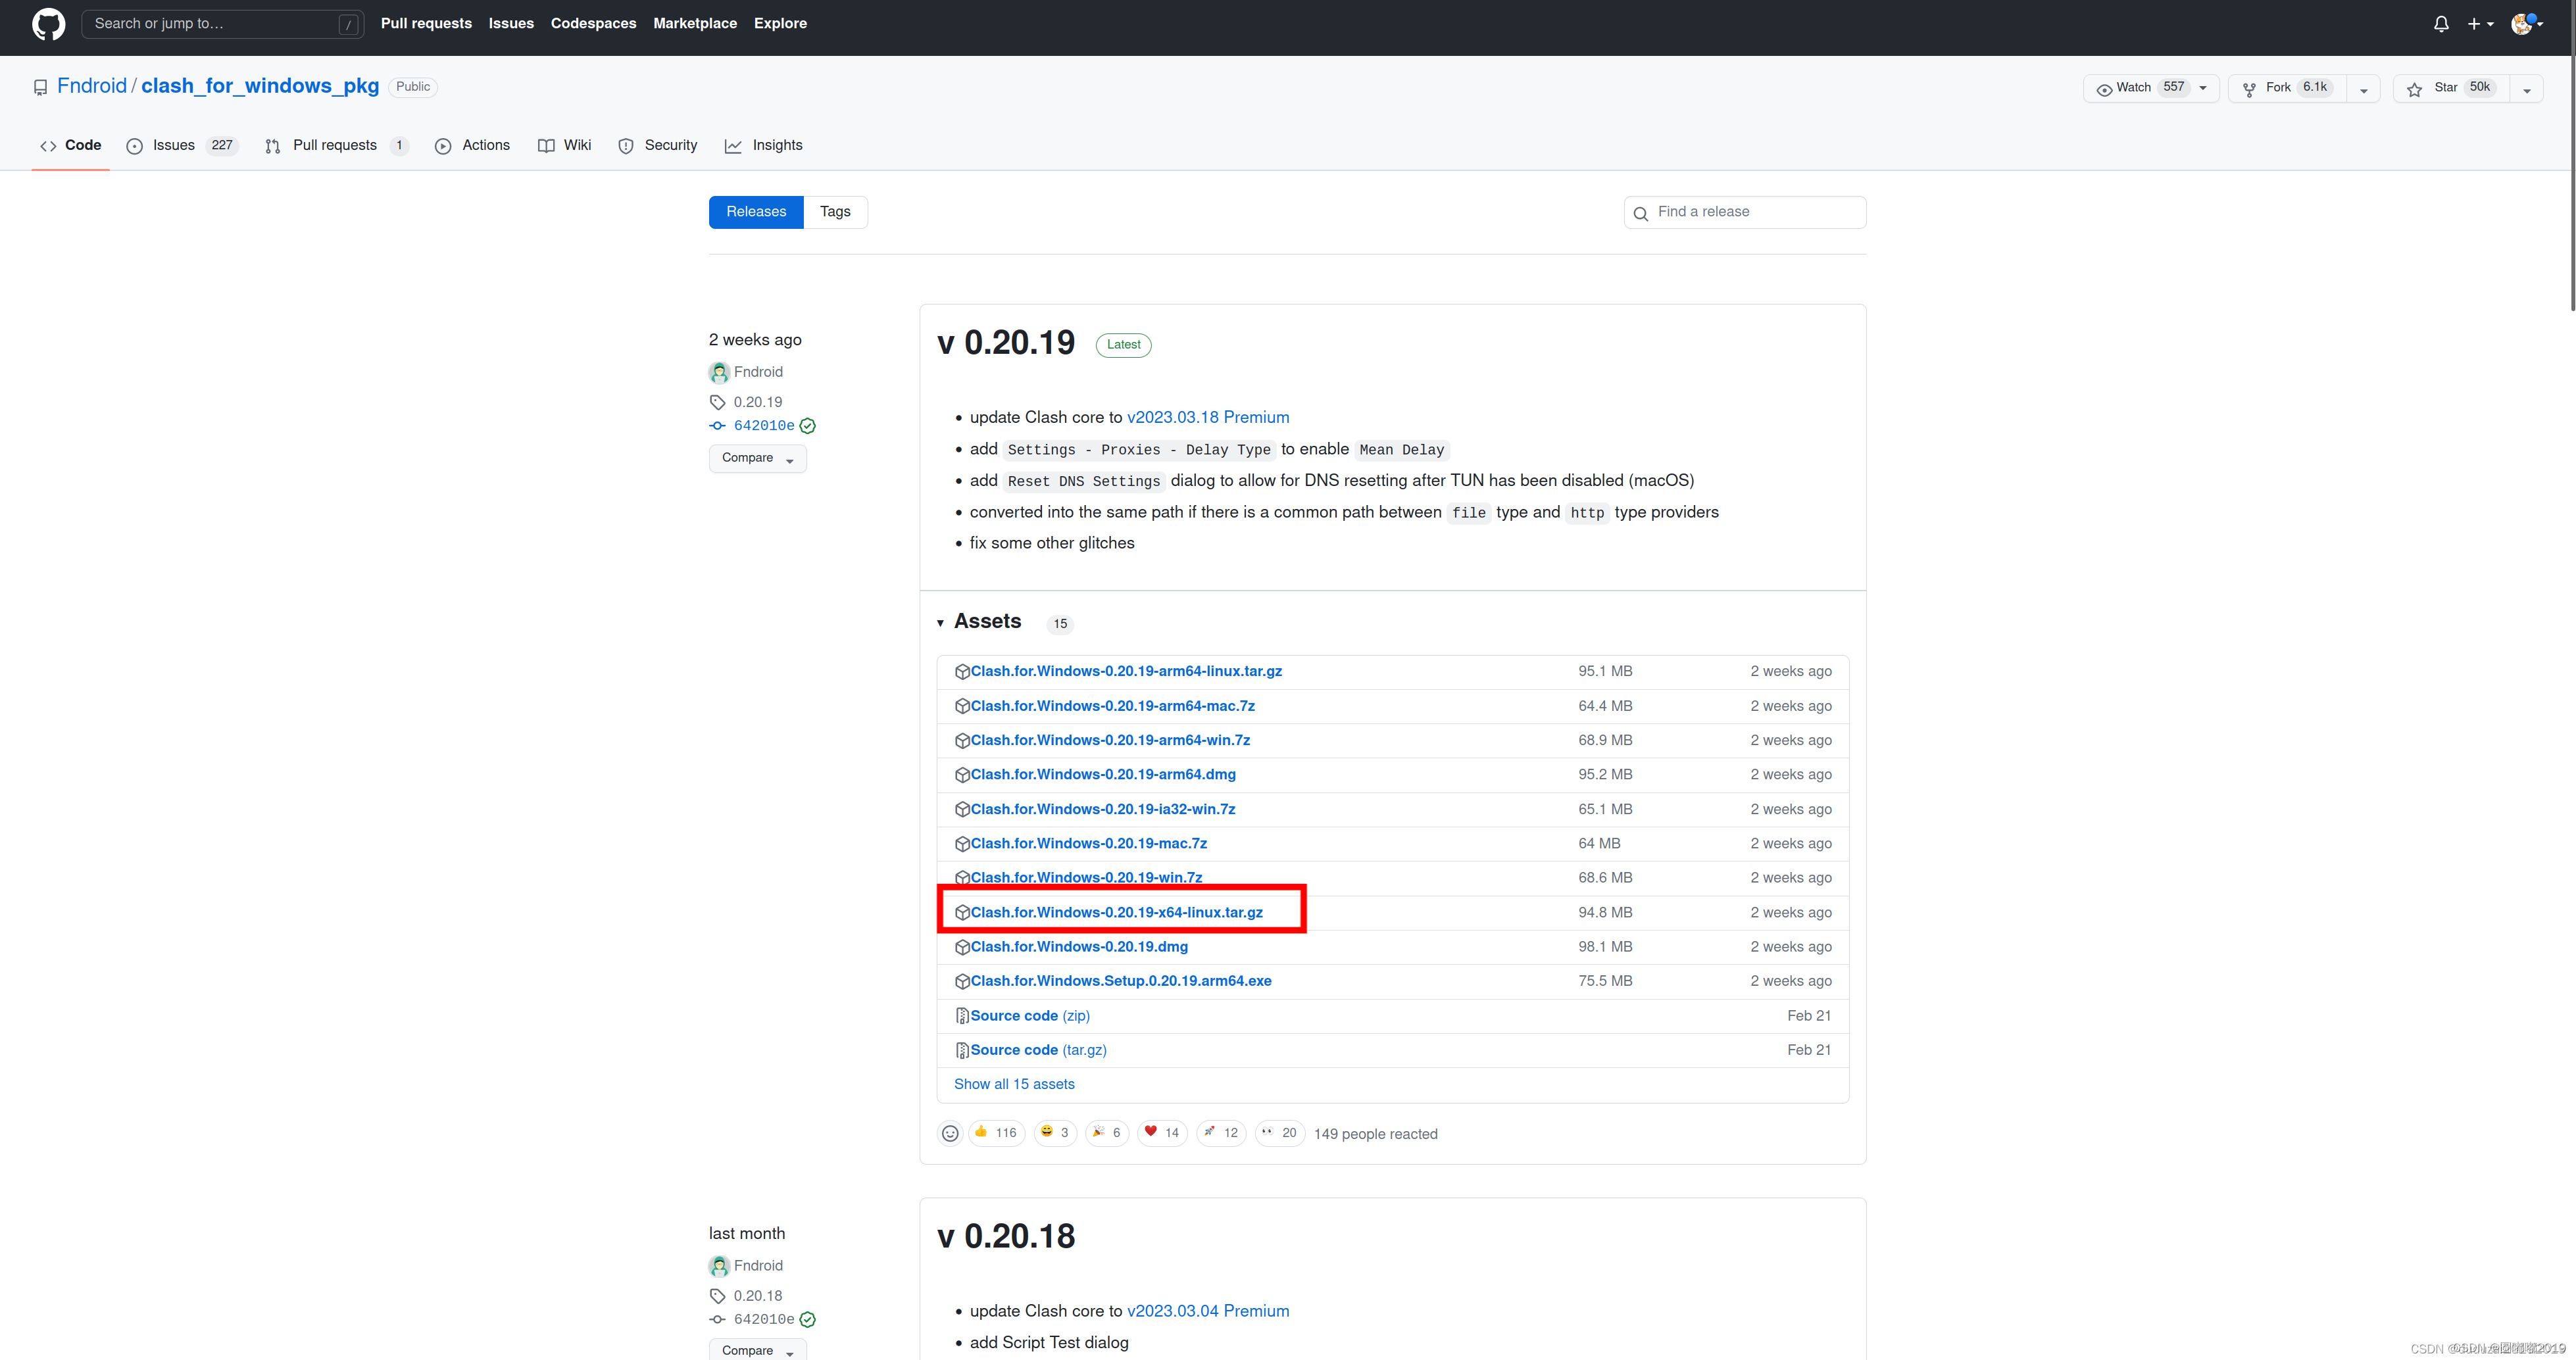Click the GitHub logo home icon
The width and height of the screenshot is (2576, 1360).
pyautogui.click(x=48, y=24)
